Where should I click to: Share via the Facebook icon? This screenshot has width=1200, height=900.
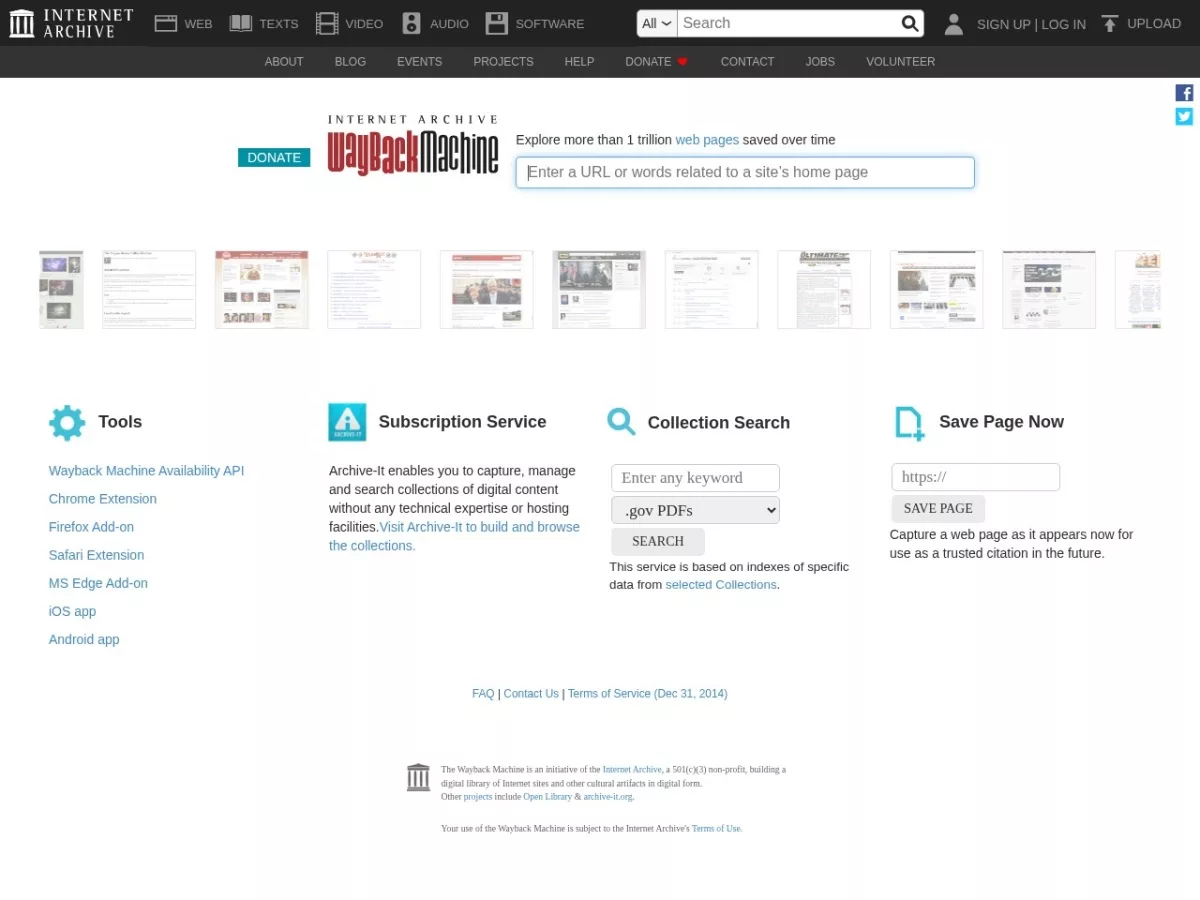tap(1184, 93)
